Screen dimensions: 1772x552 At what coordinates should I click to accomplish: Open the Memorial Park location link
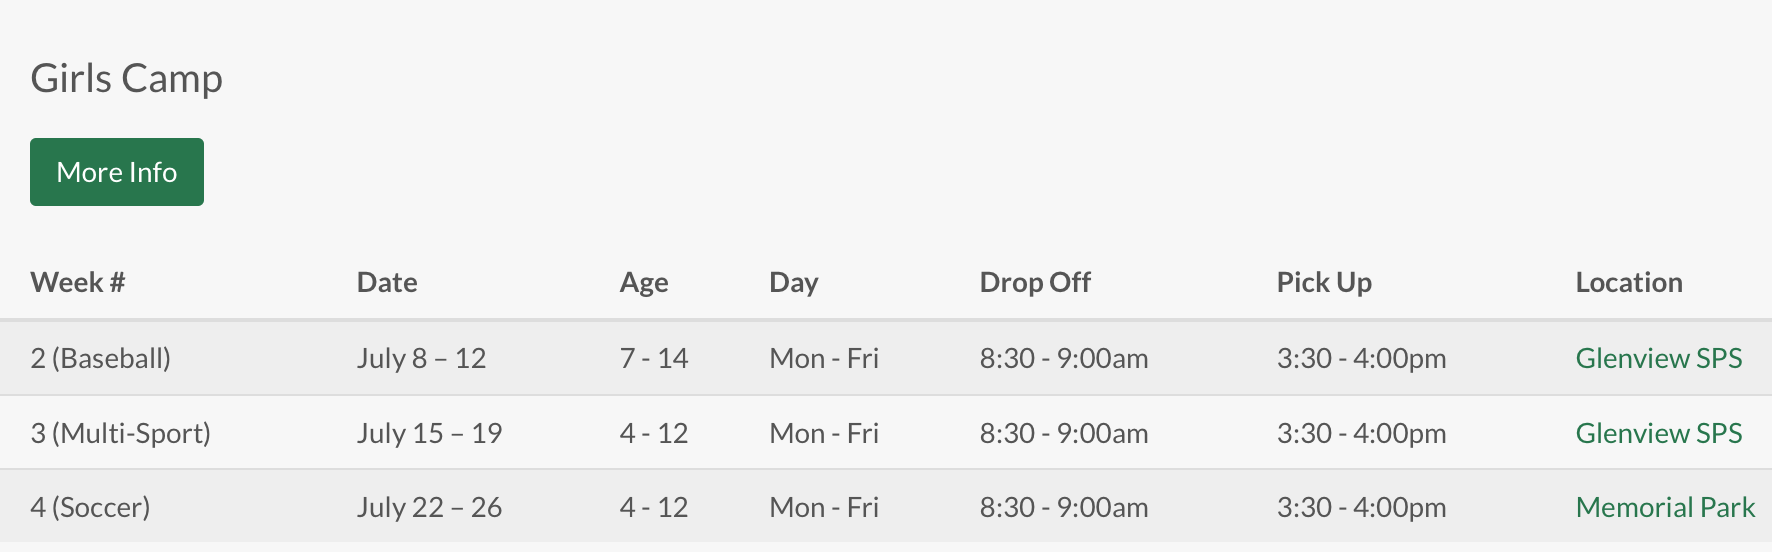[x=1665, y=507]
